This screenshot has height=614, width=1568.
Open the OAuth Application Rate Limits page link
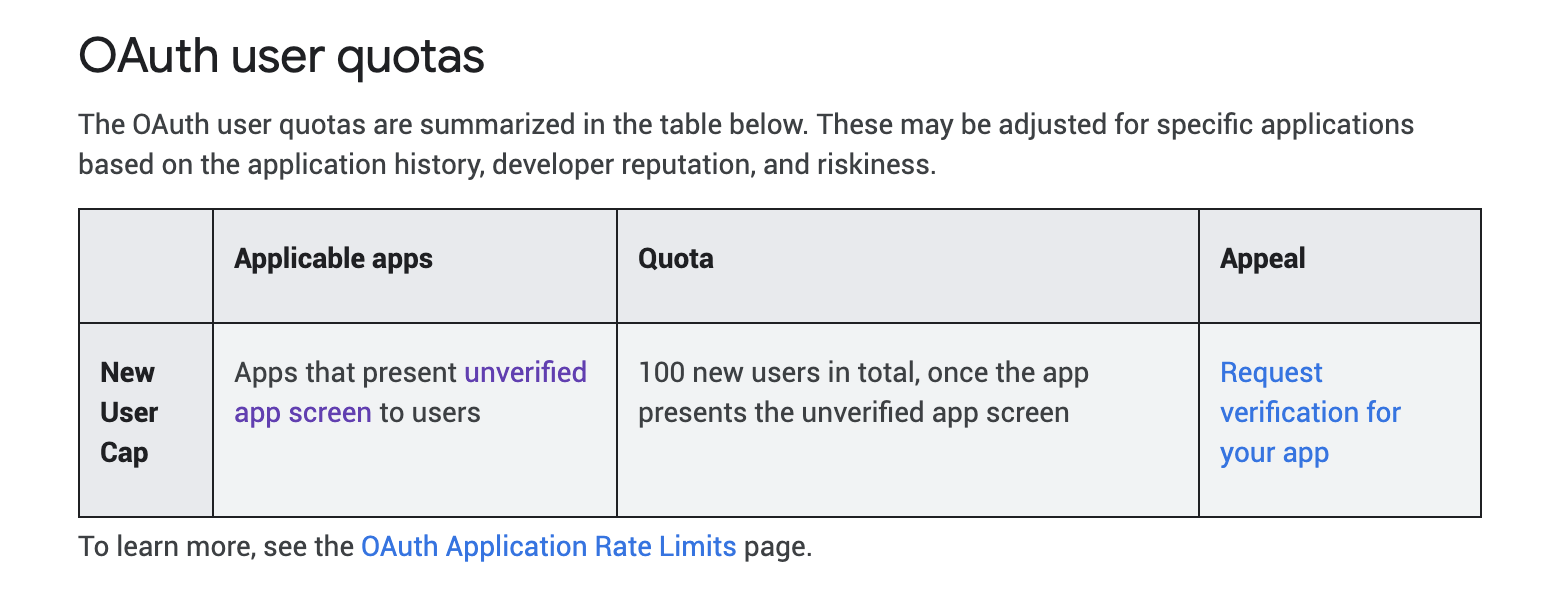coord(548,547)
